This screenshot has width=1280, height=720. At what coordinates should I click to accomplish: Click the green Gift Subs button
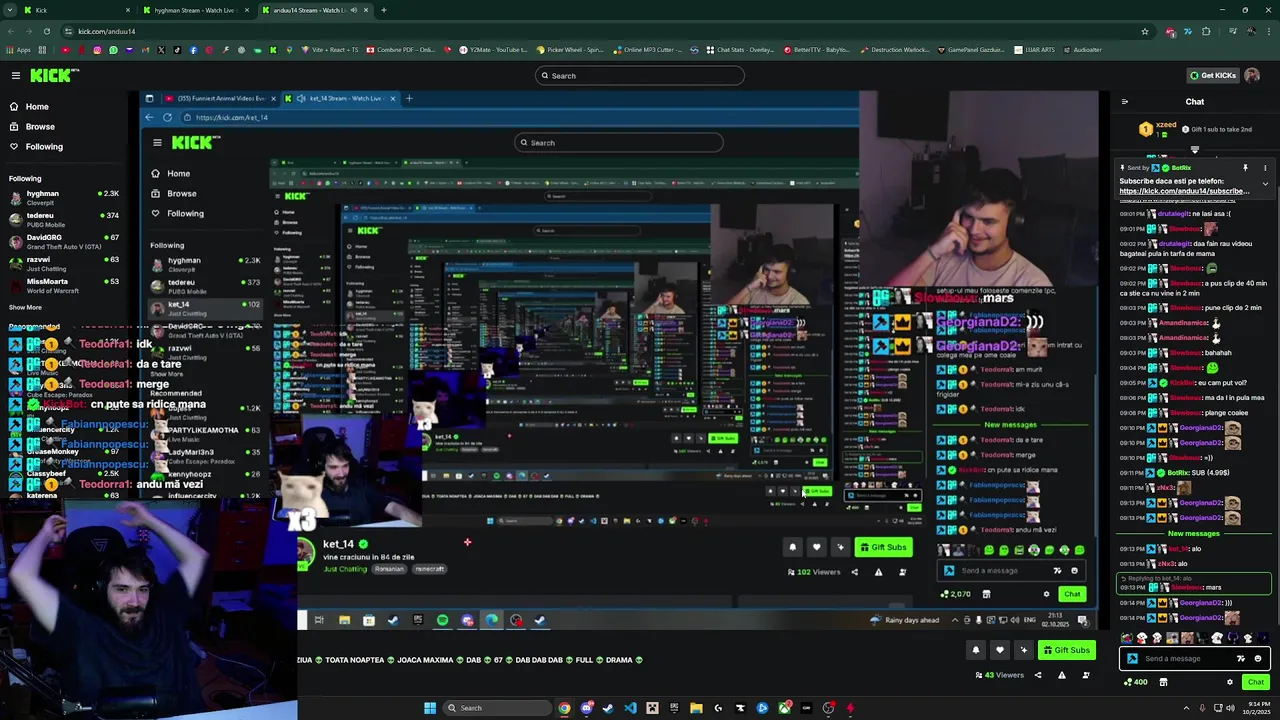1066,650
